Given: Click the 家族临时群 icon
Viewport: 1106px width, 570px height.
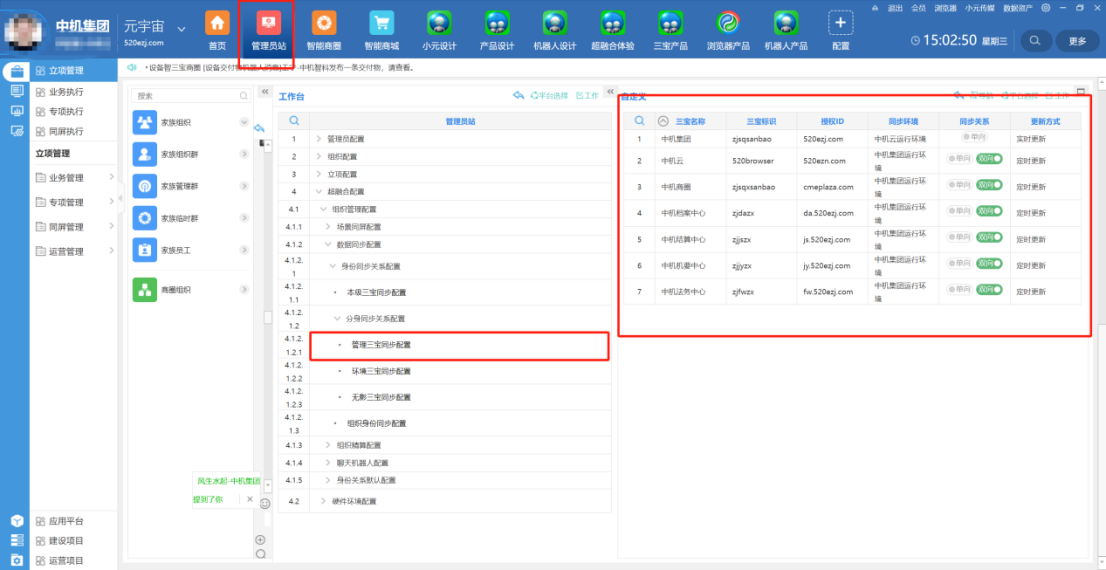Looking at the screenshot, I should tap(145, 218).
